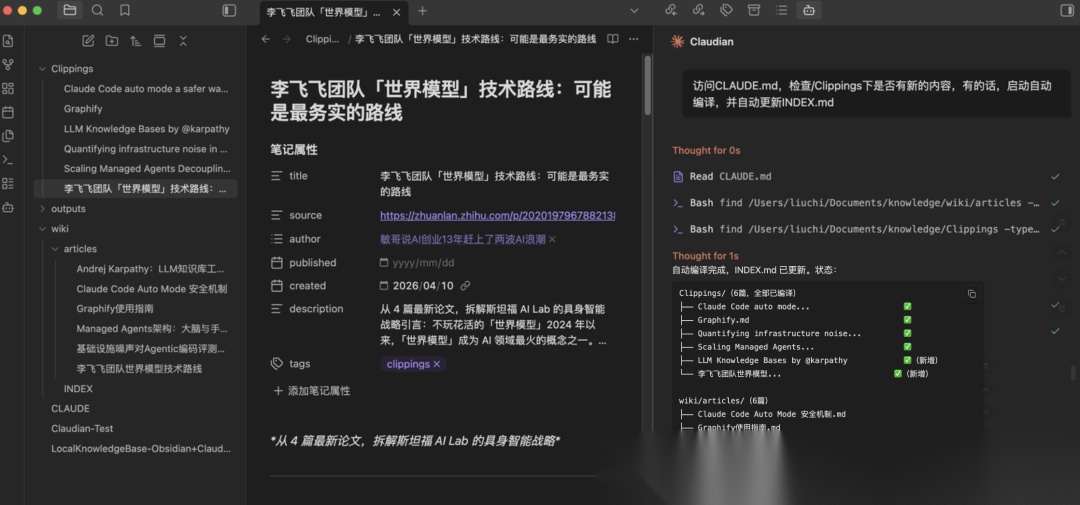Open tags pane tab in right sidebar

[726, 10]
